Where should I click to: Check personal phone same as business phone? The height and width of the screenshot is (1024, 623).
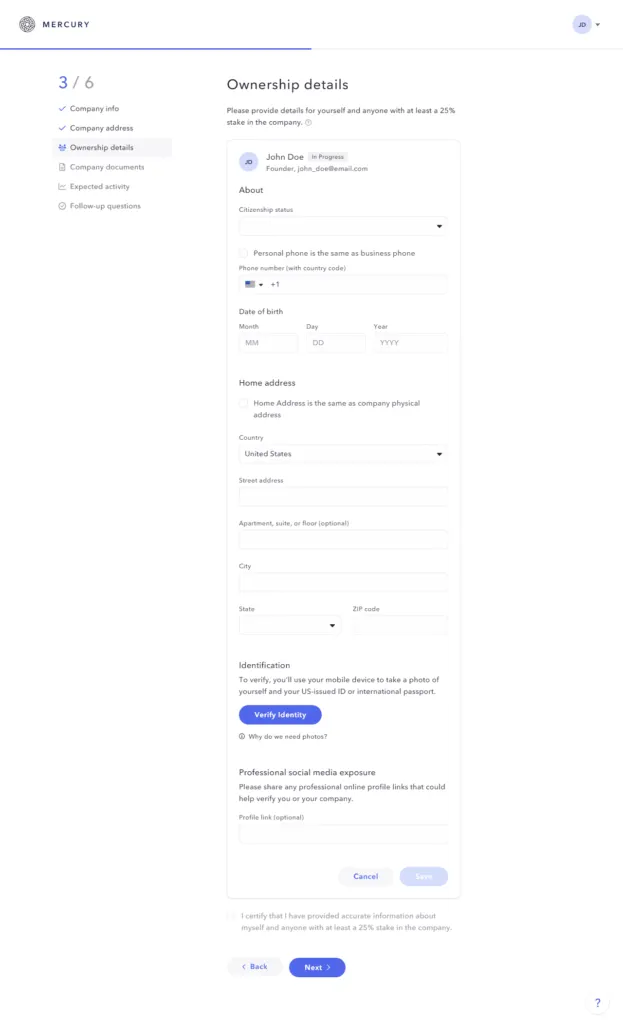pyautogui.click(x=244, y=253)
